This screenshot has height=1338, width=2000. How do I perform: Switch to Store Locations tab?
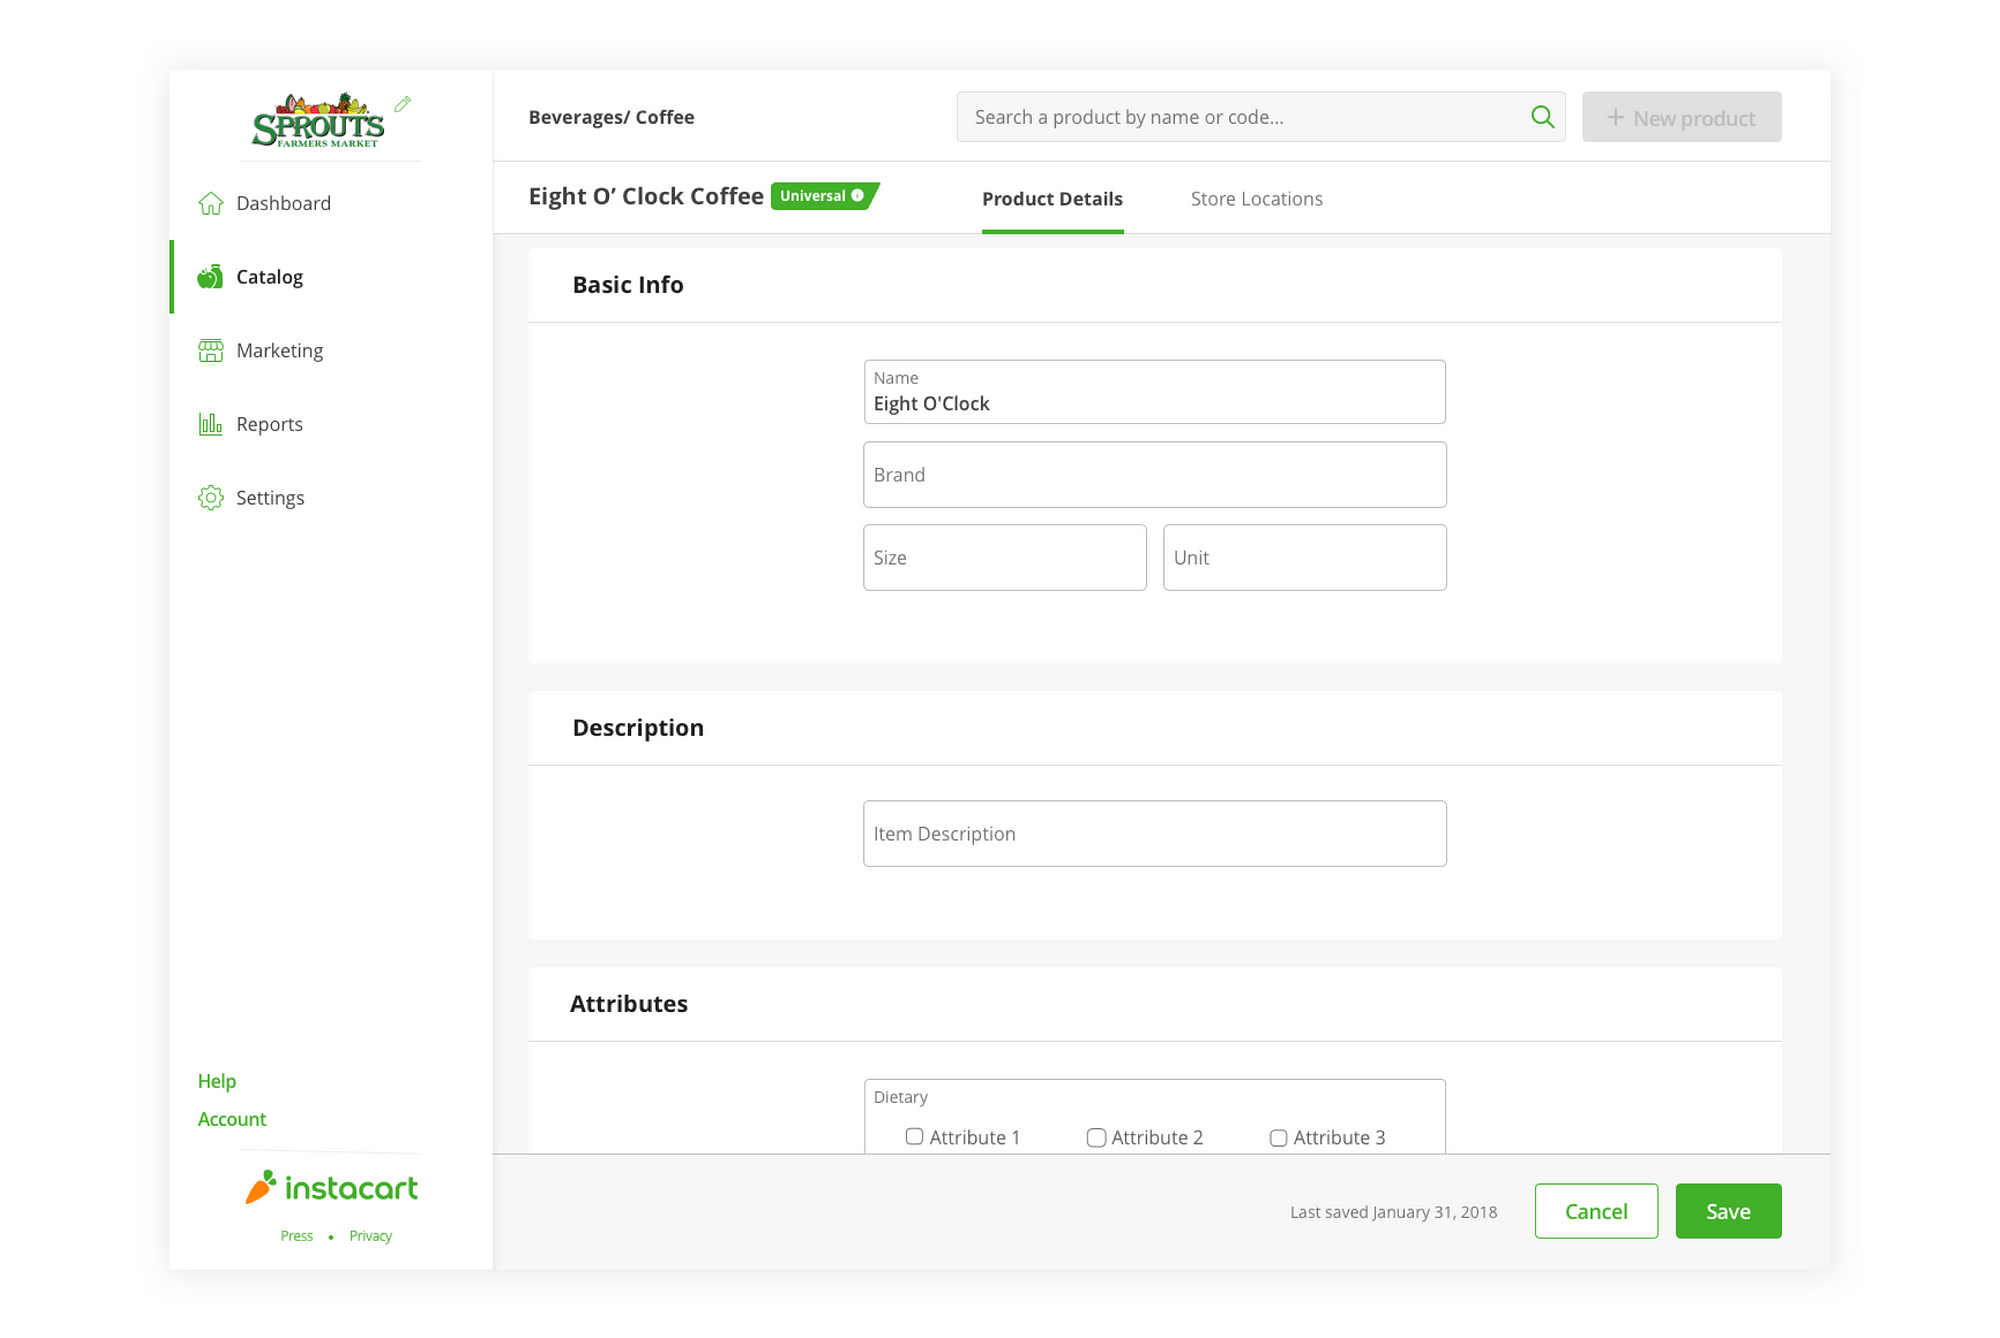1256,199
